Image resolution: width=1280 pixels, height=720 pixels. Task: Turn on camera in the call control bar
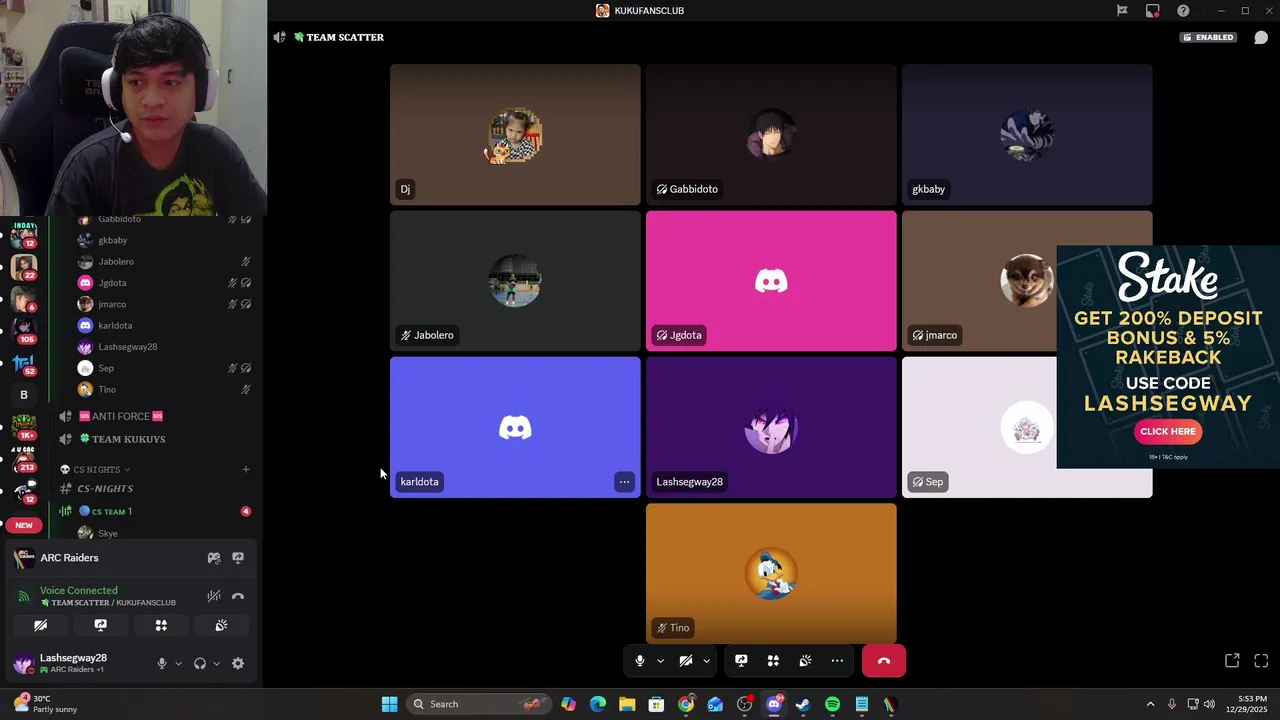(686, 661)
